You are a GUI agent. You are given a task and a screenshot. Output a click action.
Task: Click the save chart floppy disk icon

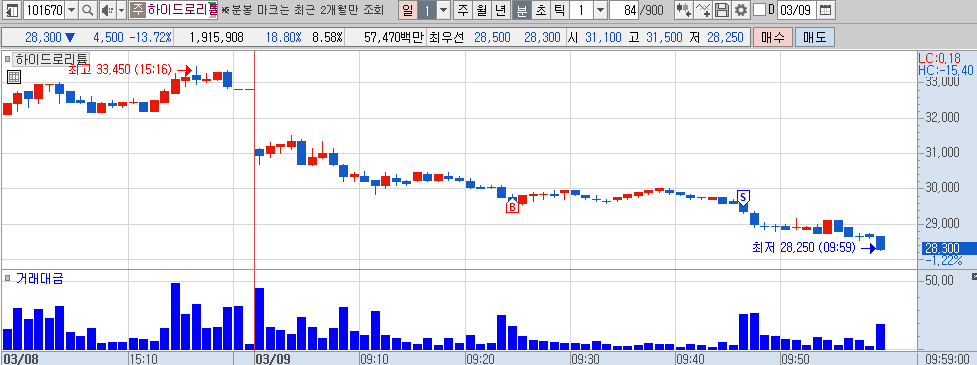[722, 10]
